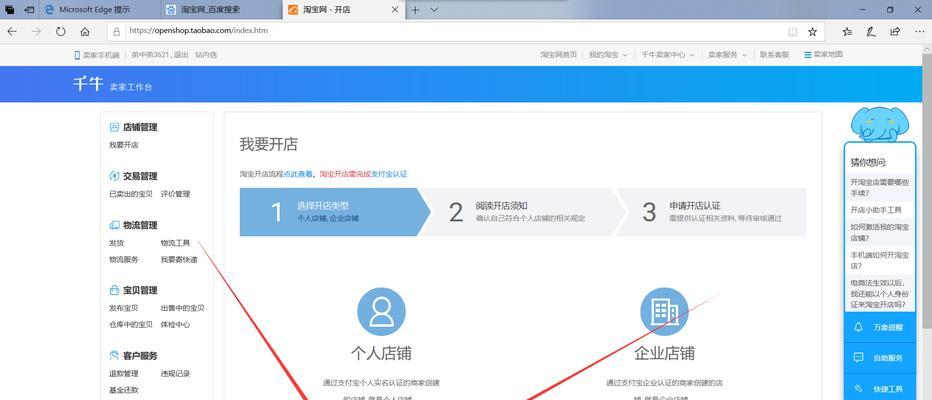Open 我要寄快递 in sidebar
The height and width of the screenshot is (400, 932).
click(179, 260)
